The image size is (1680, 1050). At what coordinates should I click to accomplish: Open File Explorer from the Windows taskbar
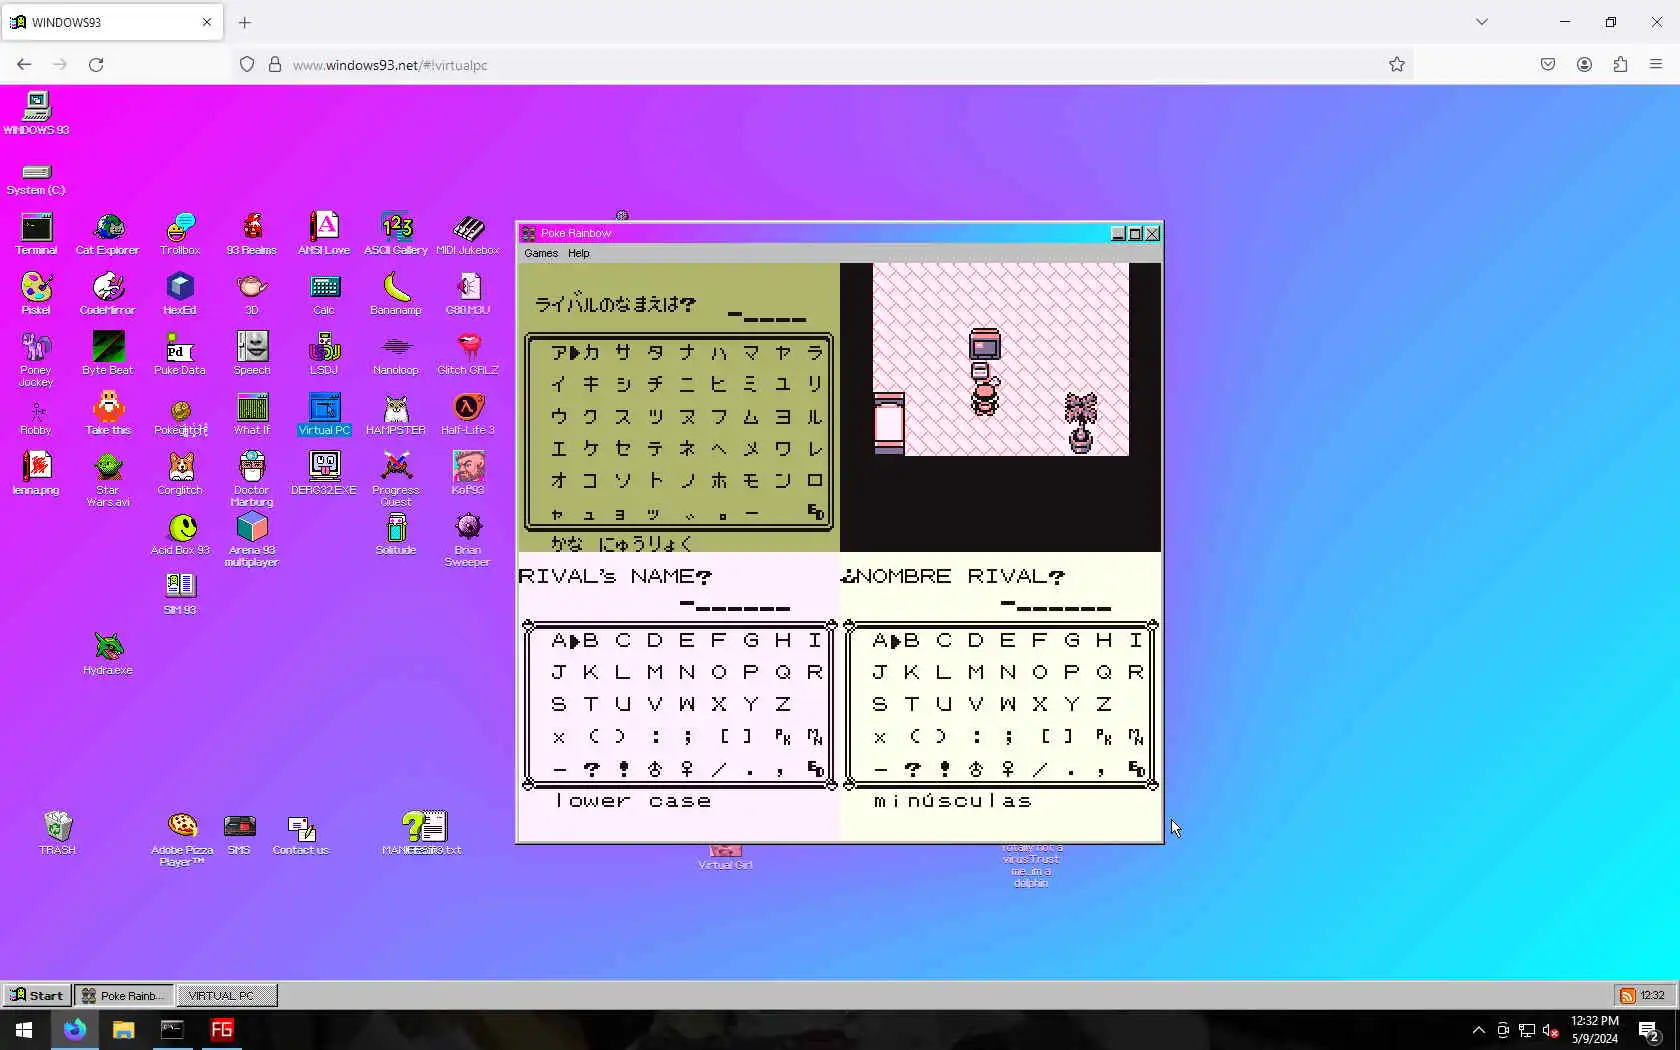click(123, 1030)
